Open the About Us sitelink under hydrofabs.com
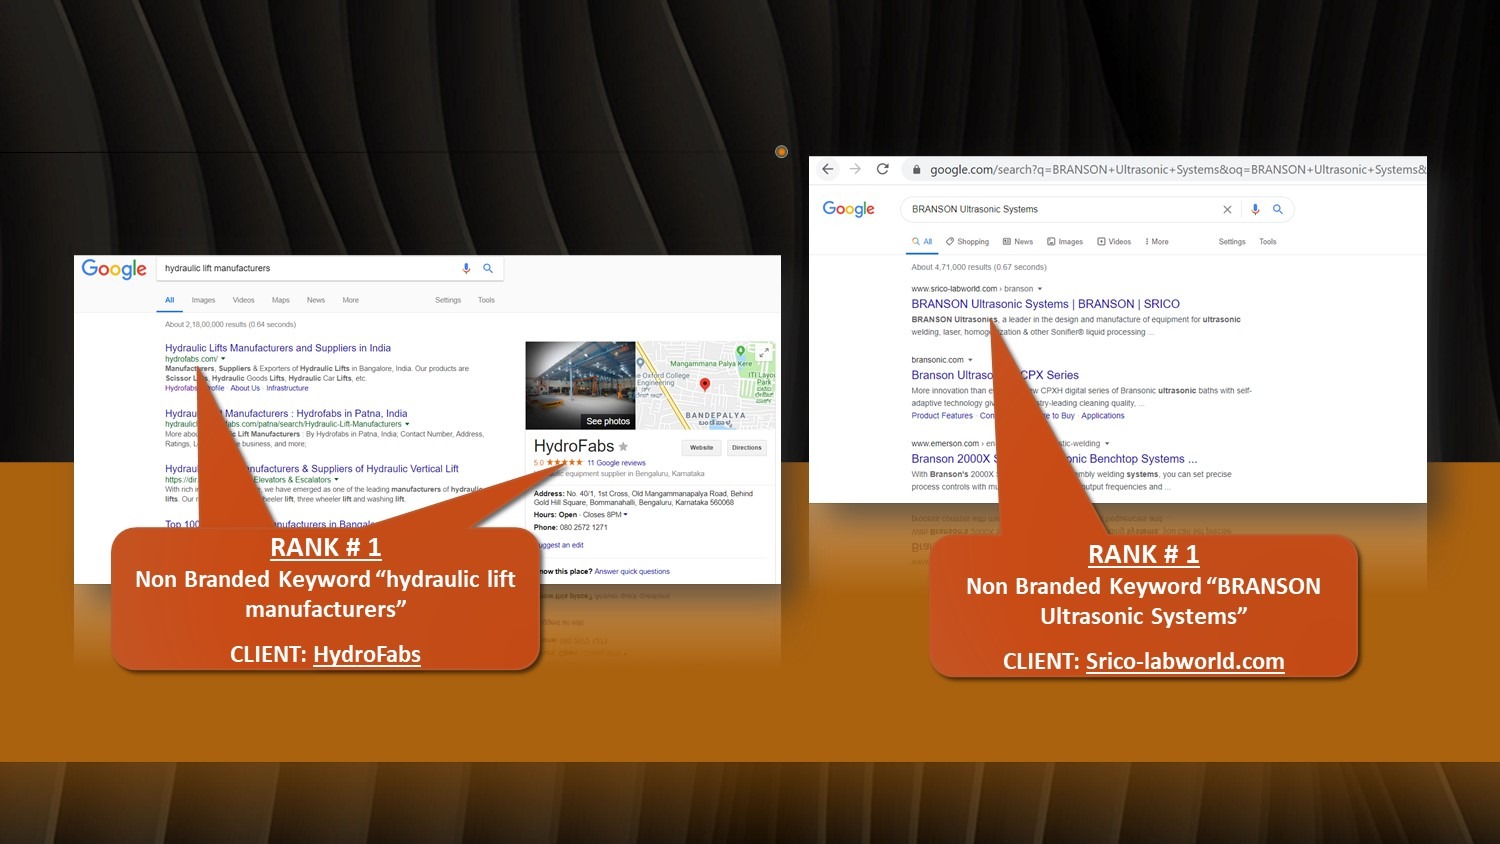The image size is (1500, 844). (245, 388)
